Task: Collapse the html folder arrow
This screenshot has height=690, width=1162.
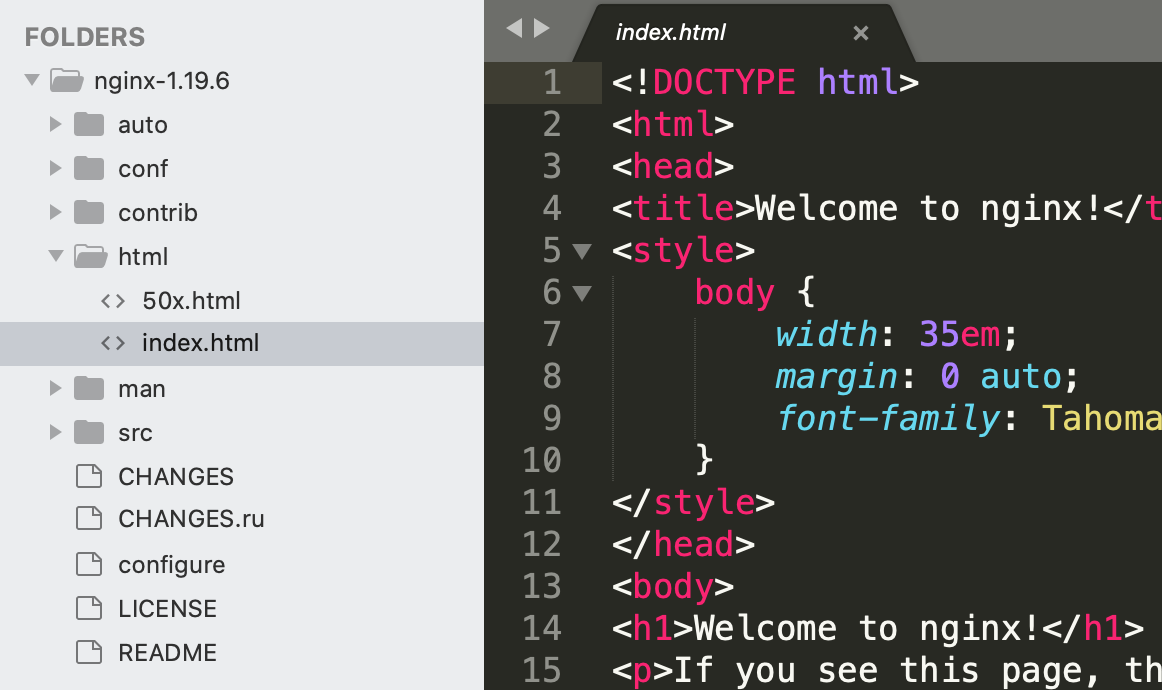Action: point(56,256)
